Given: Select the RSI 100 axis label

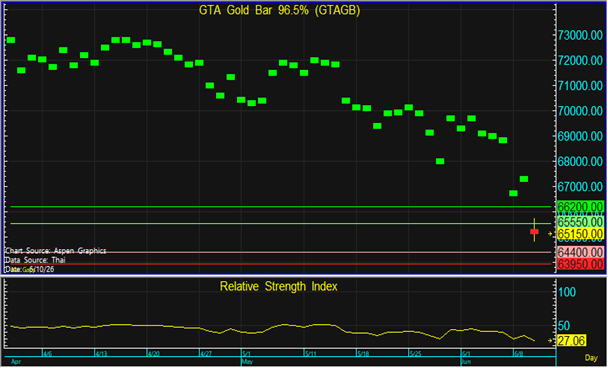Looking at the screenshot, I should coord(567,292).
